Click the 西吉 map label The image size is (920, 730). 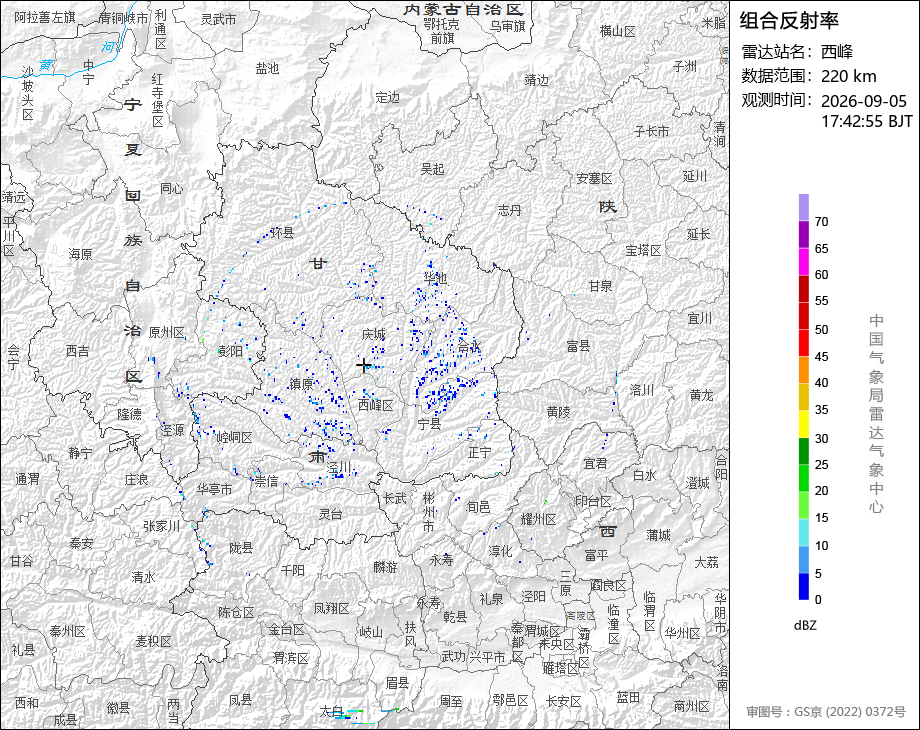point(77,351)
